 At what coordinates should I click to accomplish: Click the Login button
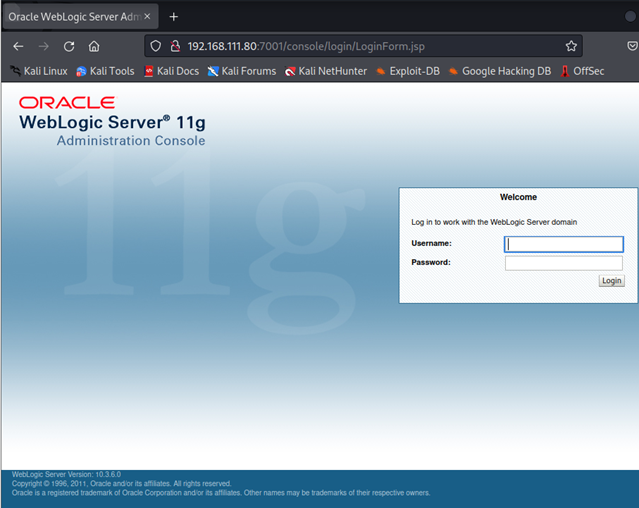[611, 281]
